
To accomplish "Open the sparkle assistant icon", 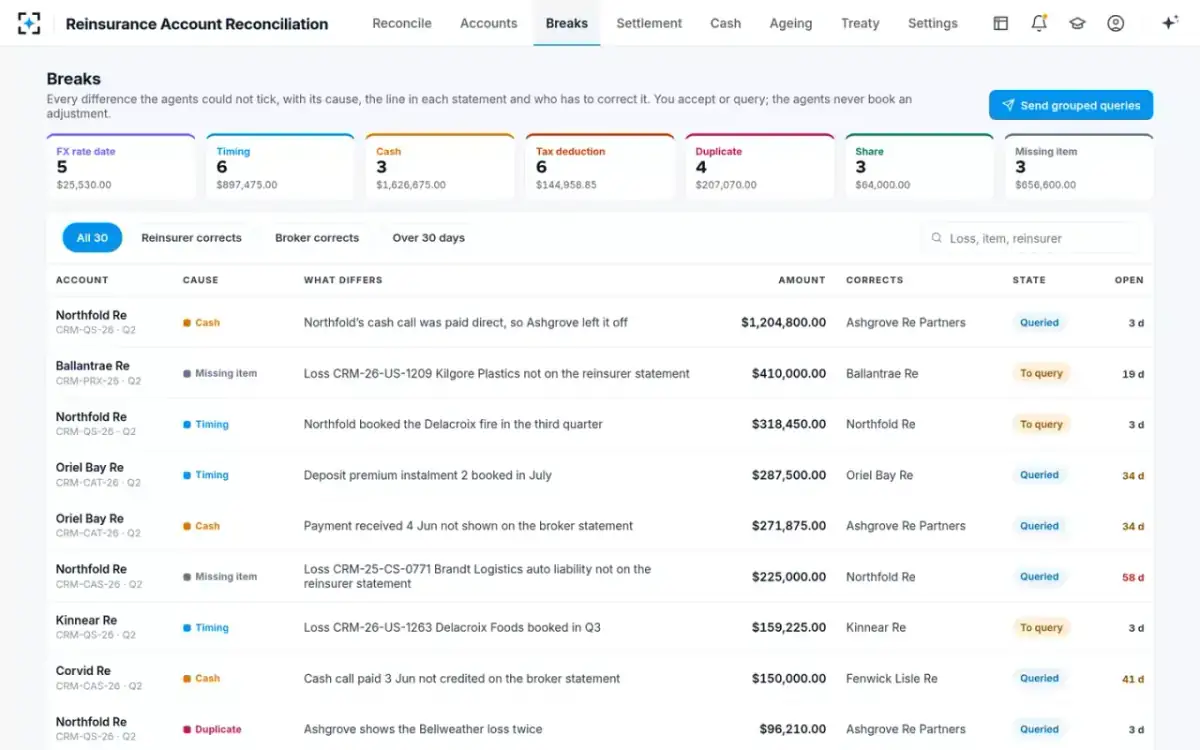I will coord(1169,23).
